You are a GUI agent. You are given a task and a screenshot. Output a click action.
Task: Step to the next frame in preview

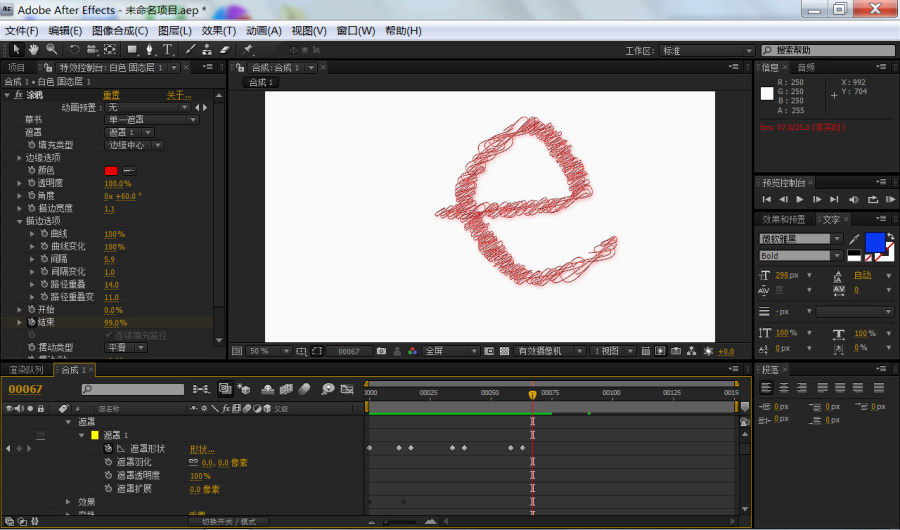817,199
